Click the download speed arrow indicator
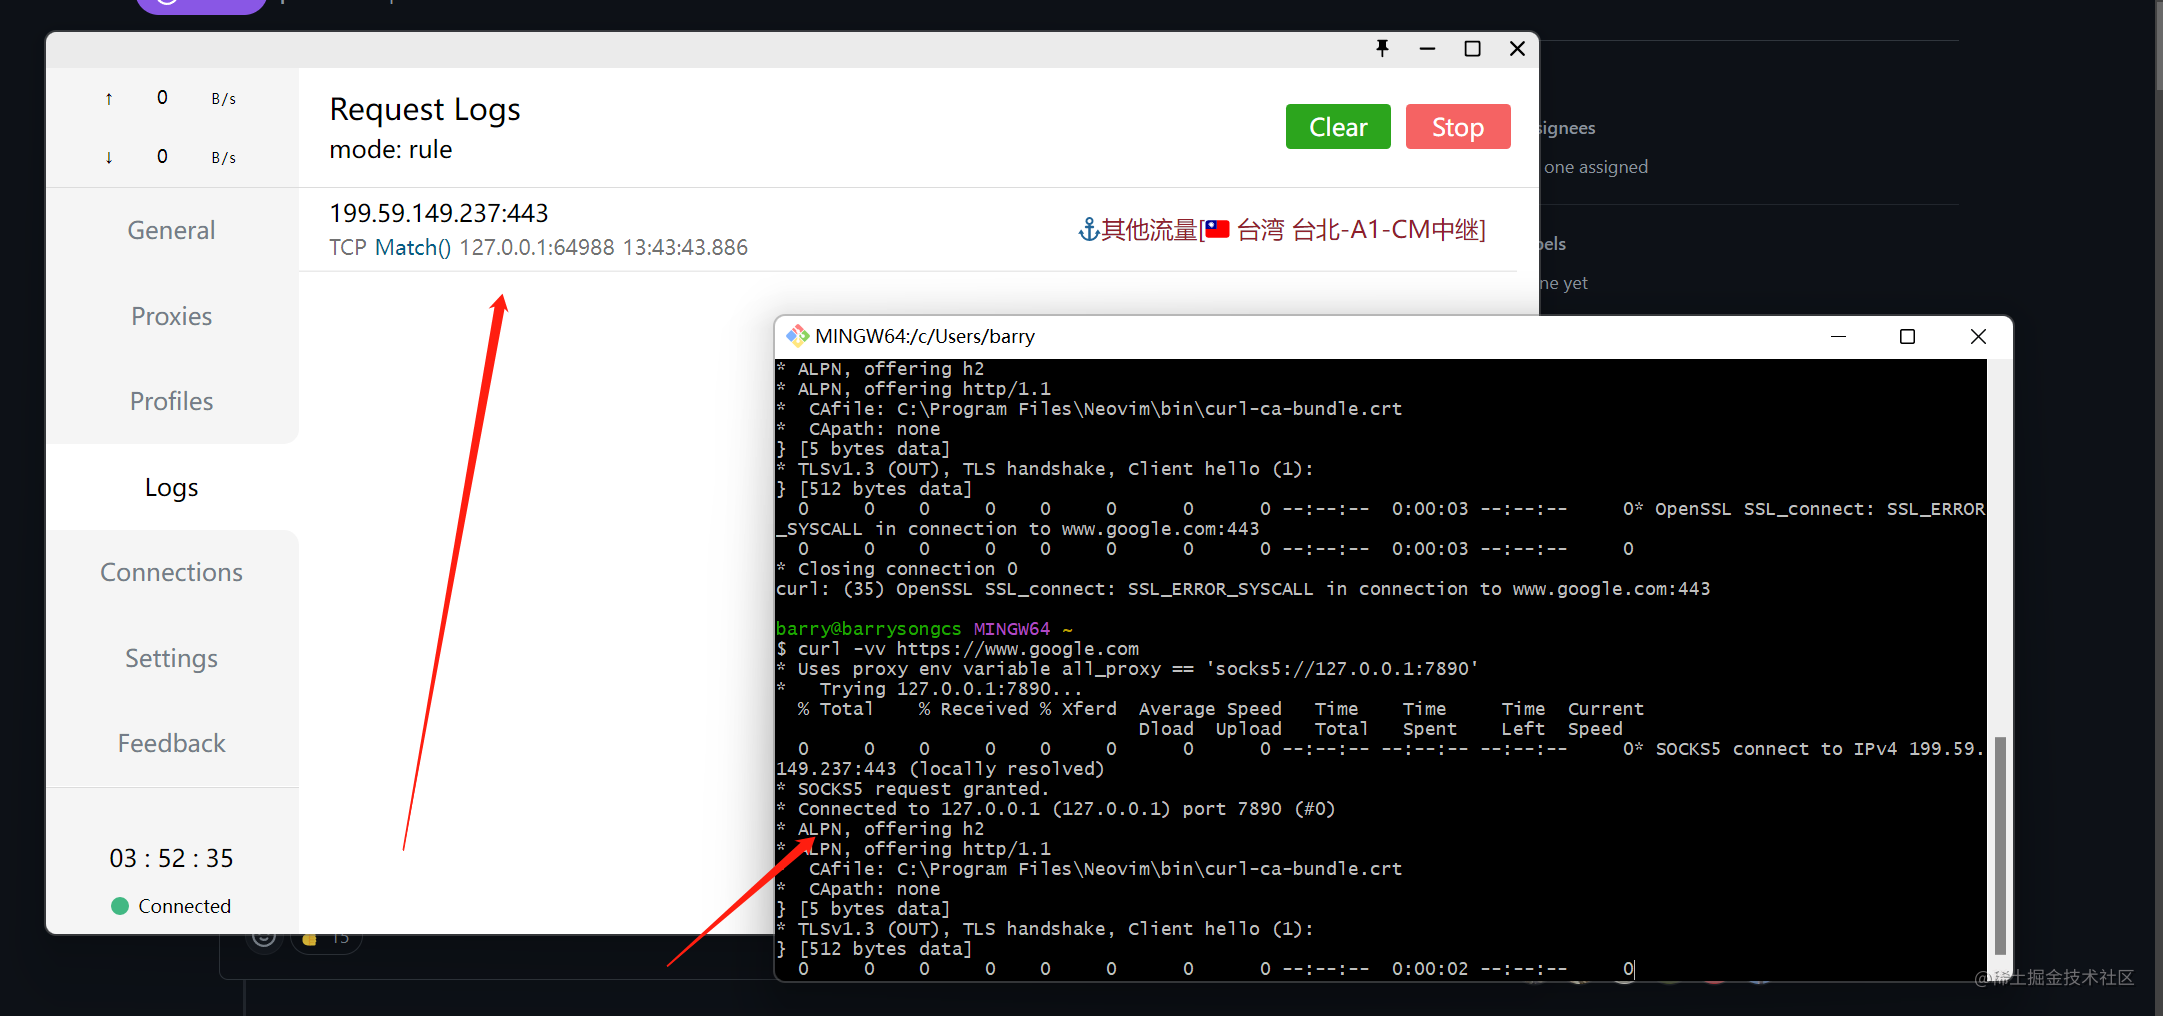 (x=109, y=157)
